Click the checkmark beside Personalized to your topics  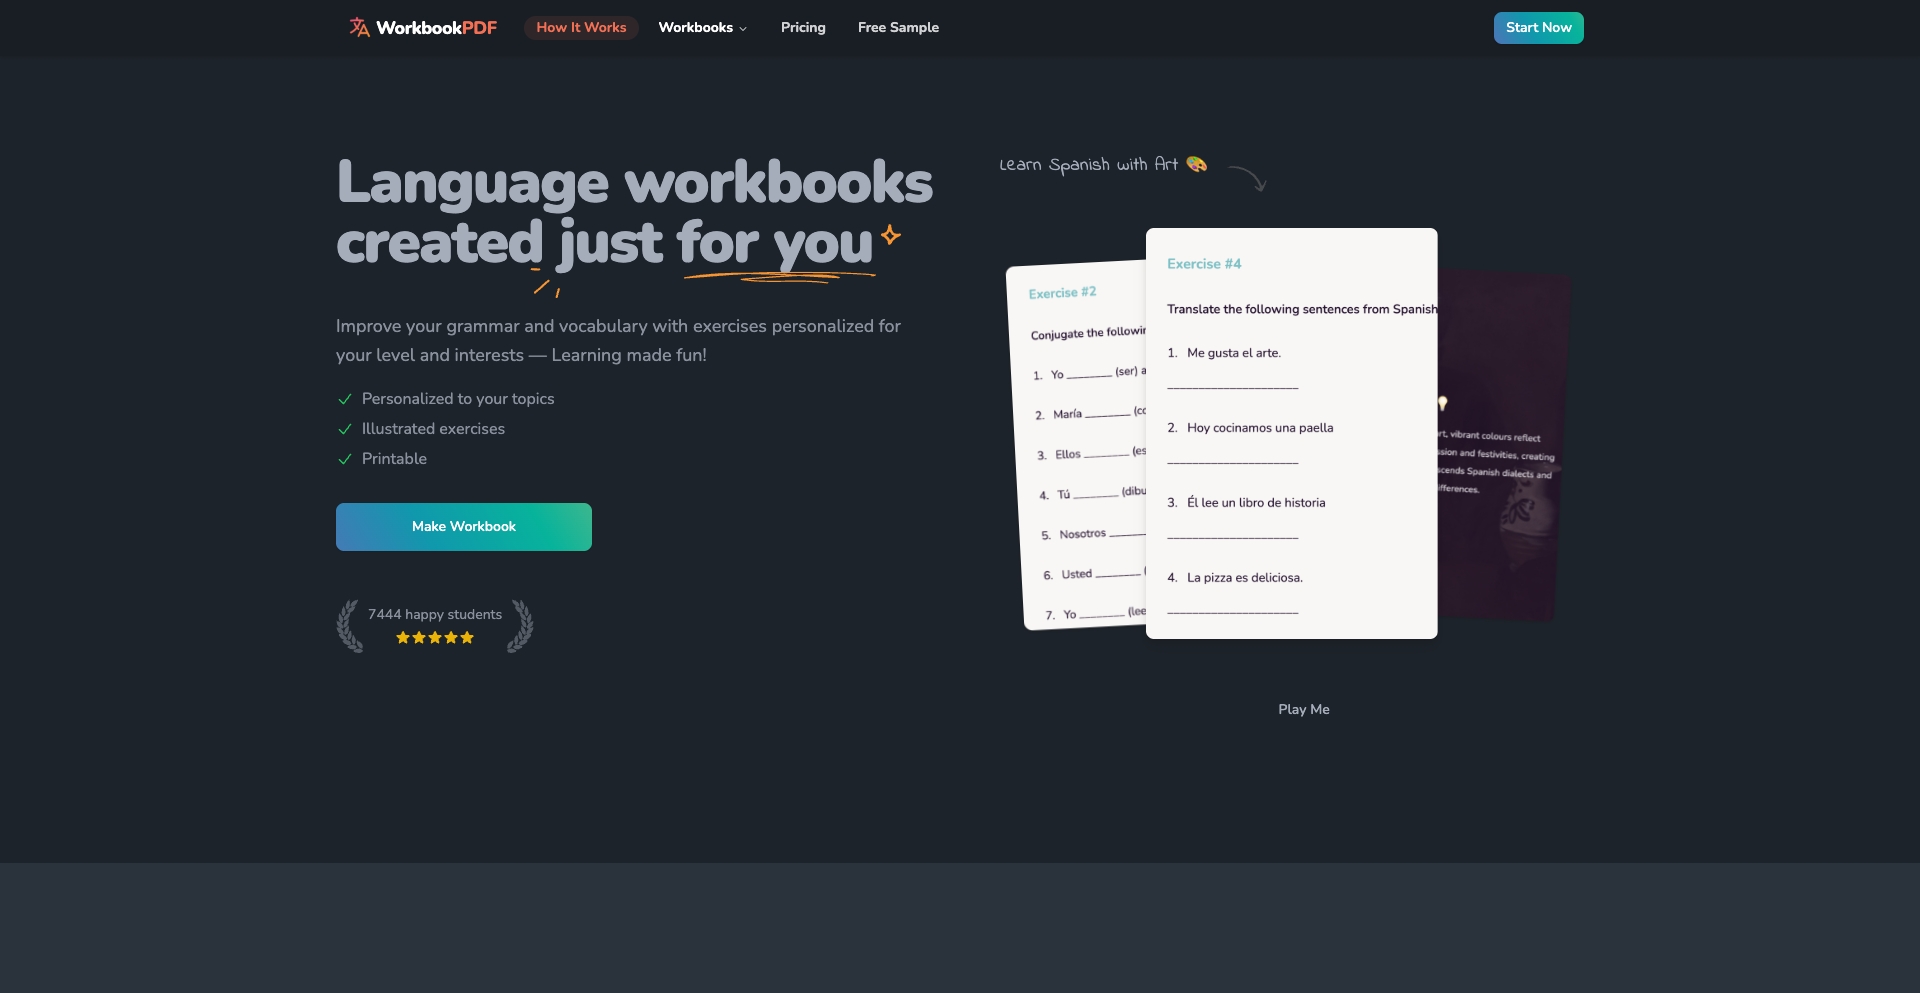pyautogui.click(x=345, y=399)
